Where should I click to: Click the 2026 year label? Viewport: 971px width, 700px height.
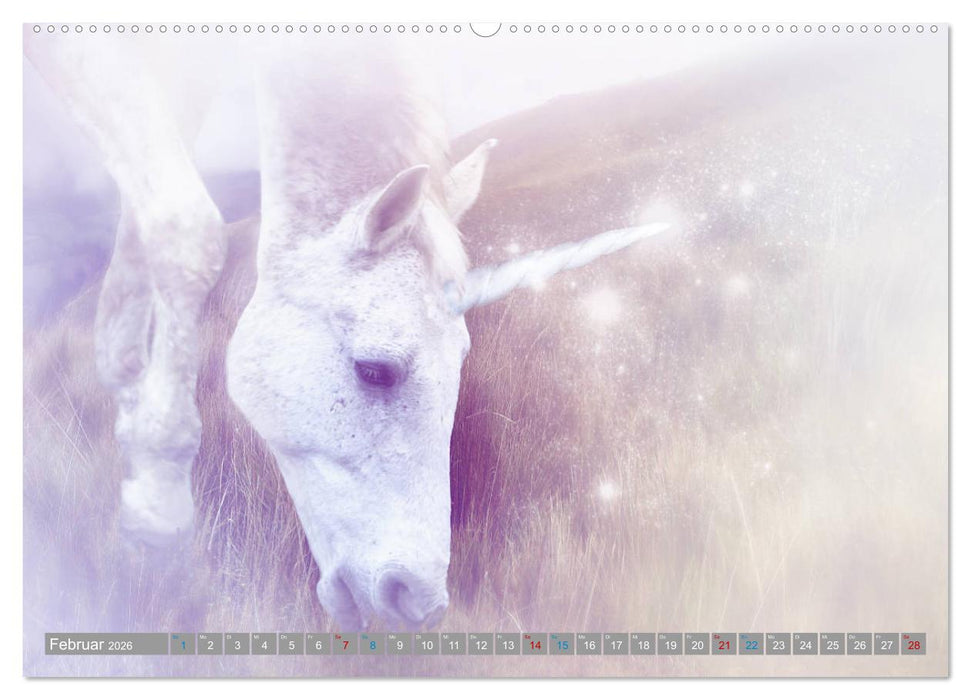(x=120, y=644)
